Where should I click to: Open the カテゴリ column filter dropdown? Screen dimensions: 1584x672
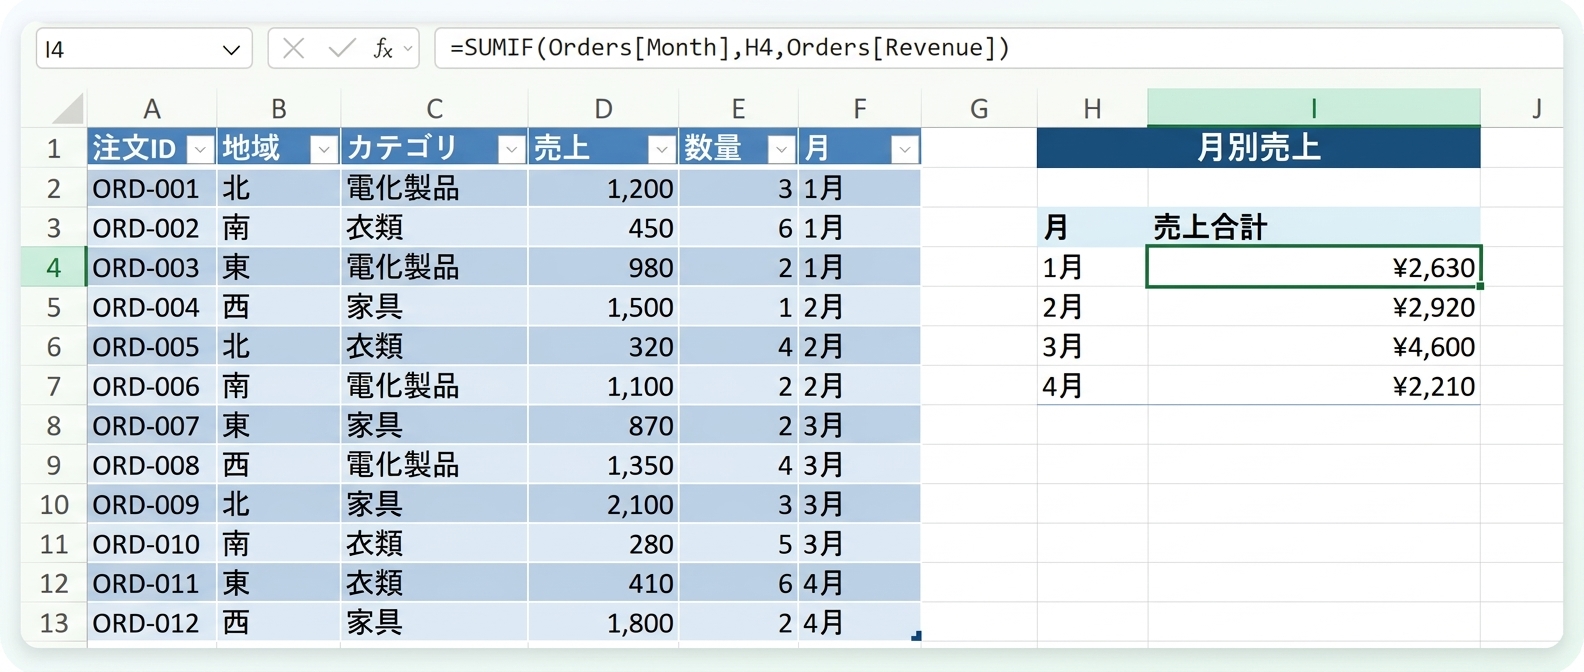(x=511, y=149)
